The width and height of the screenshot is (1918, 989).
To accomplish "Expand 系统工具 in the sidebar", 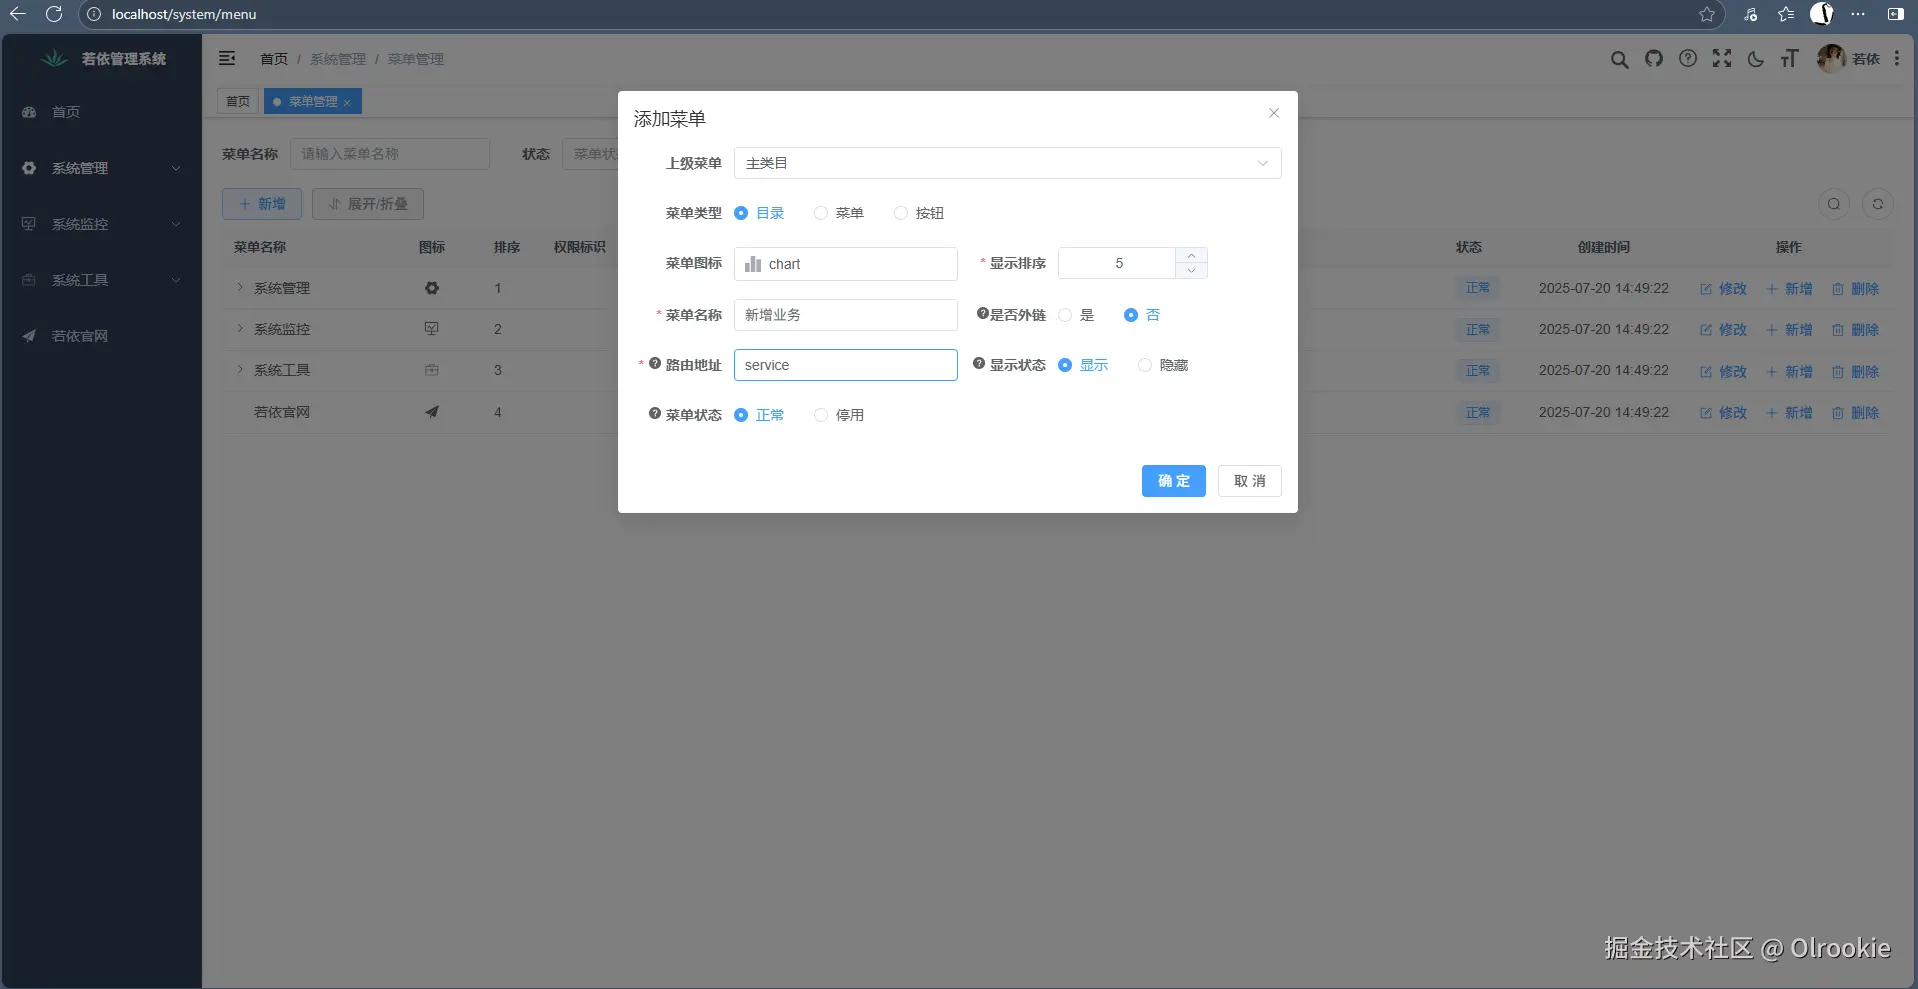I will coord(101,280).
